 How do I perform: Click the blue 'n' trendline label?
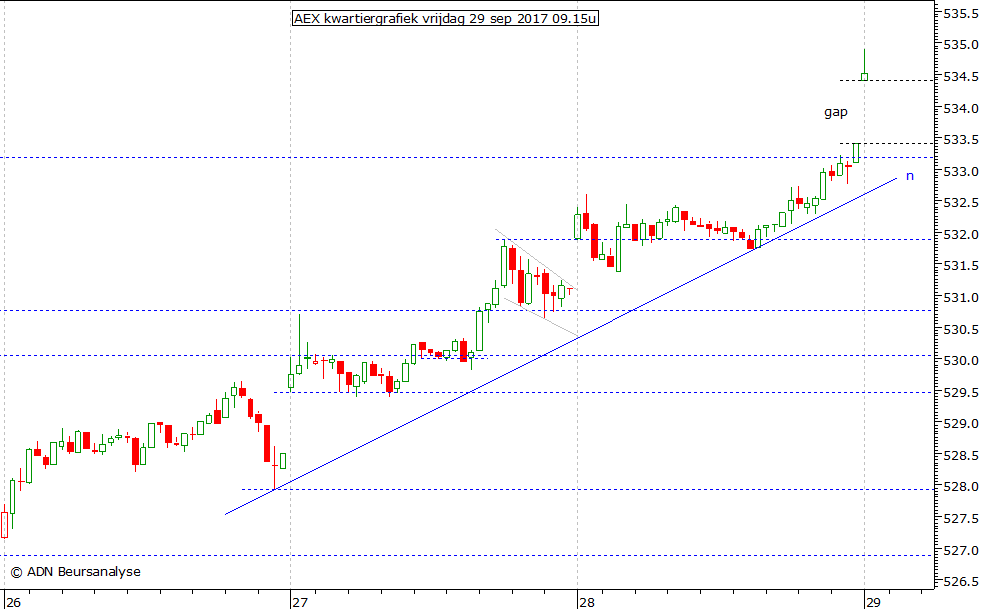[910, 176]
